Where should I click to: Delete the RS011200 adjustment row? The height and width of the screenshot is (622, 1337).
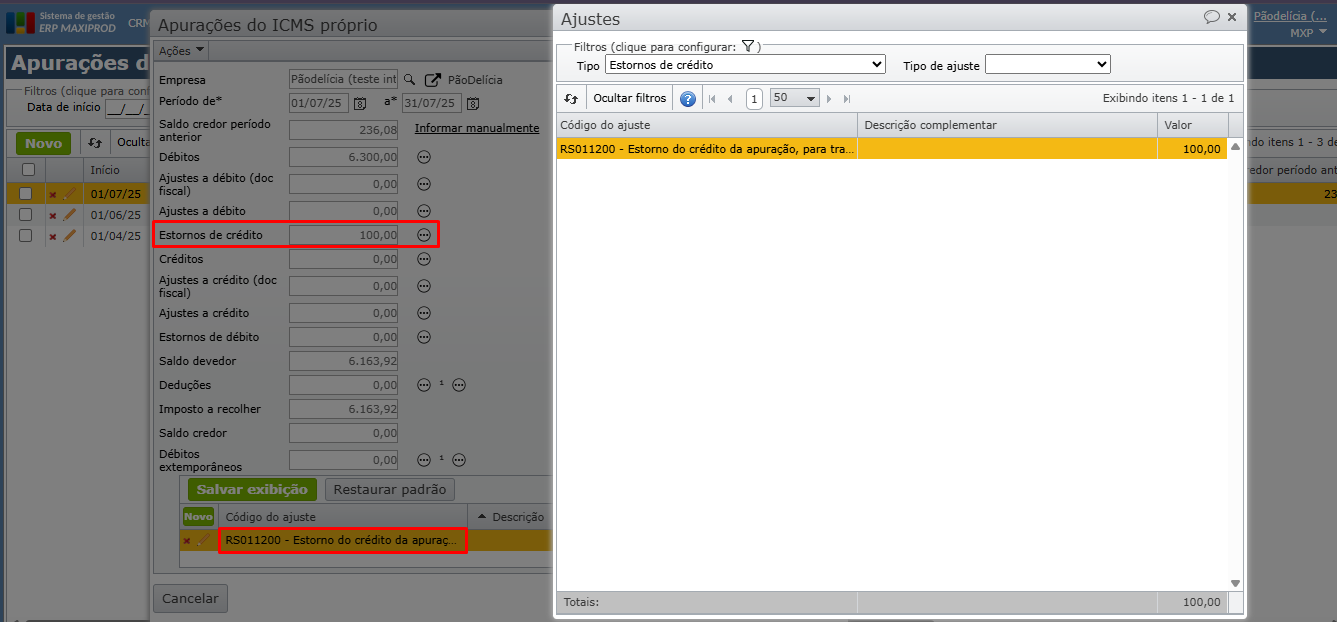coord(187,541)
